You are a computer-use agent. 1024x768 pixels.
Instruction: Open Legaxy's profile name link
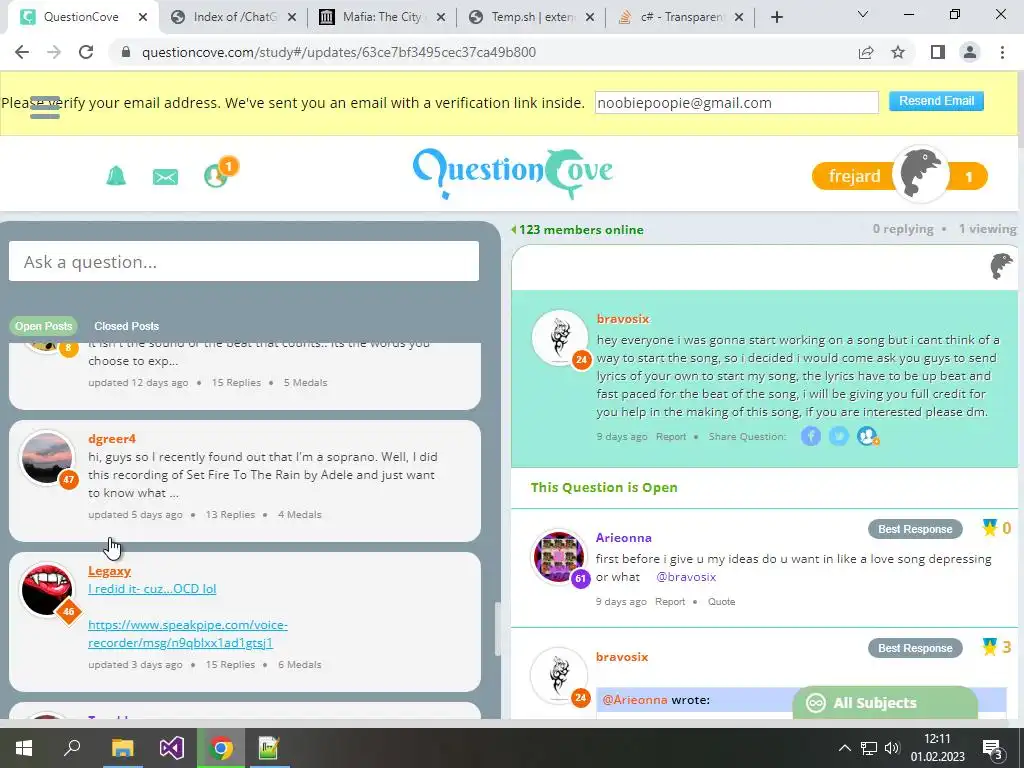pyautogui.click(x=109, y=571)
